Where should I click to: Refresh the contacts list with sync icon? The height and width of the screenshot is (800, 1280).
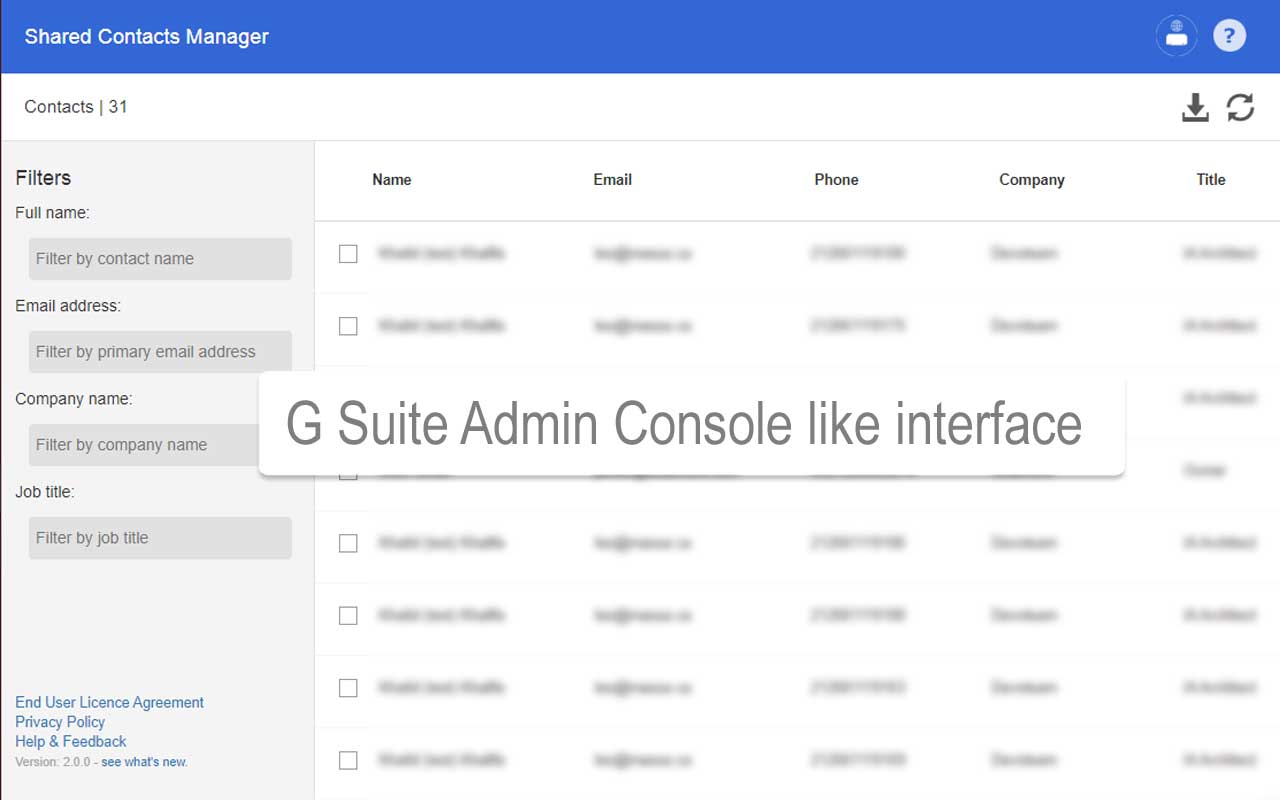[1241, 107]
